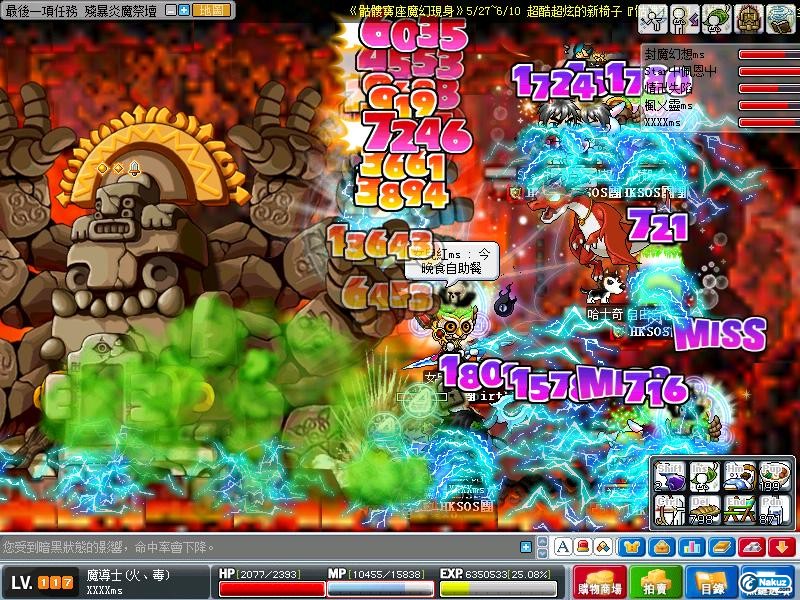800x600 pixels.
Task: Select party member Star十佩恩十
Action: click(x=680, y=71)
